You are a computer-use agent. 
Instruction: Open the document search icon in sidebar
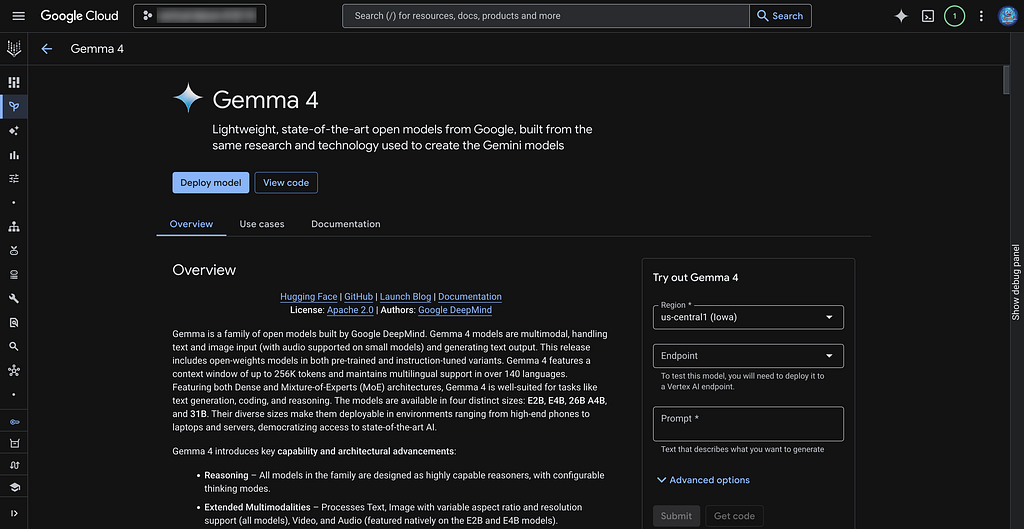(14, 323)
